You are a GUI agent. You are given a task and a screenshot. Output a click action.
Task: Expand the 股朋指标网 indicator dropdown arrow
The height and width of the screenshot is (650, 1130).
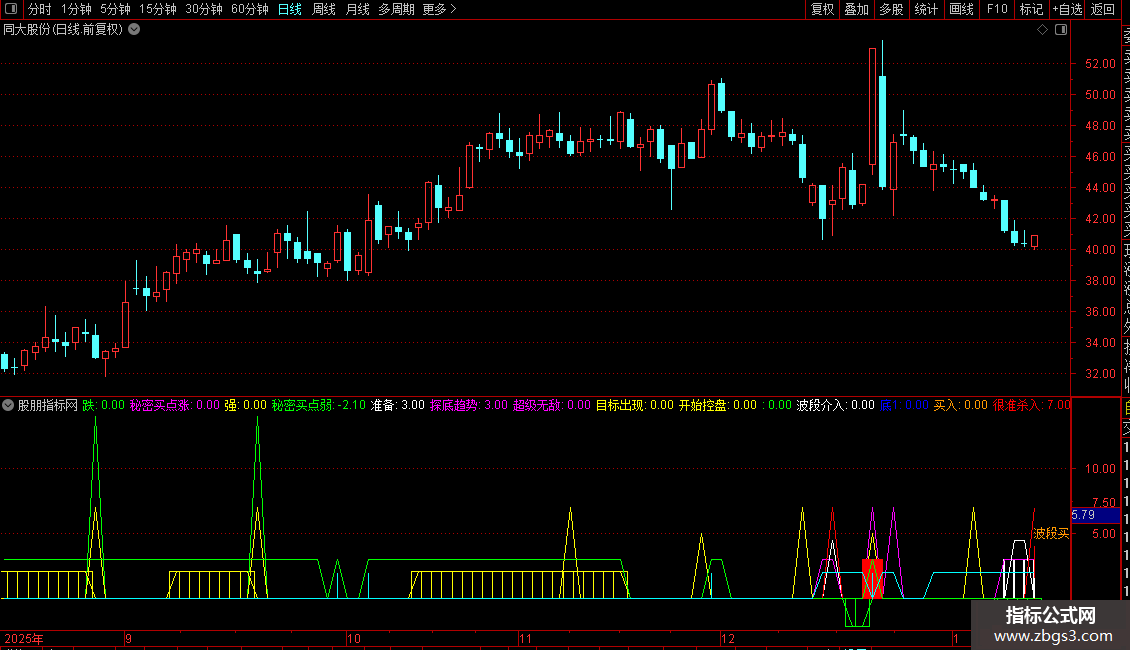point(8,405)
